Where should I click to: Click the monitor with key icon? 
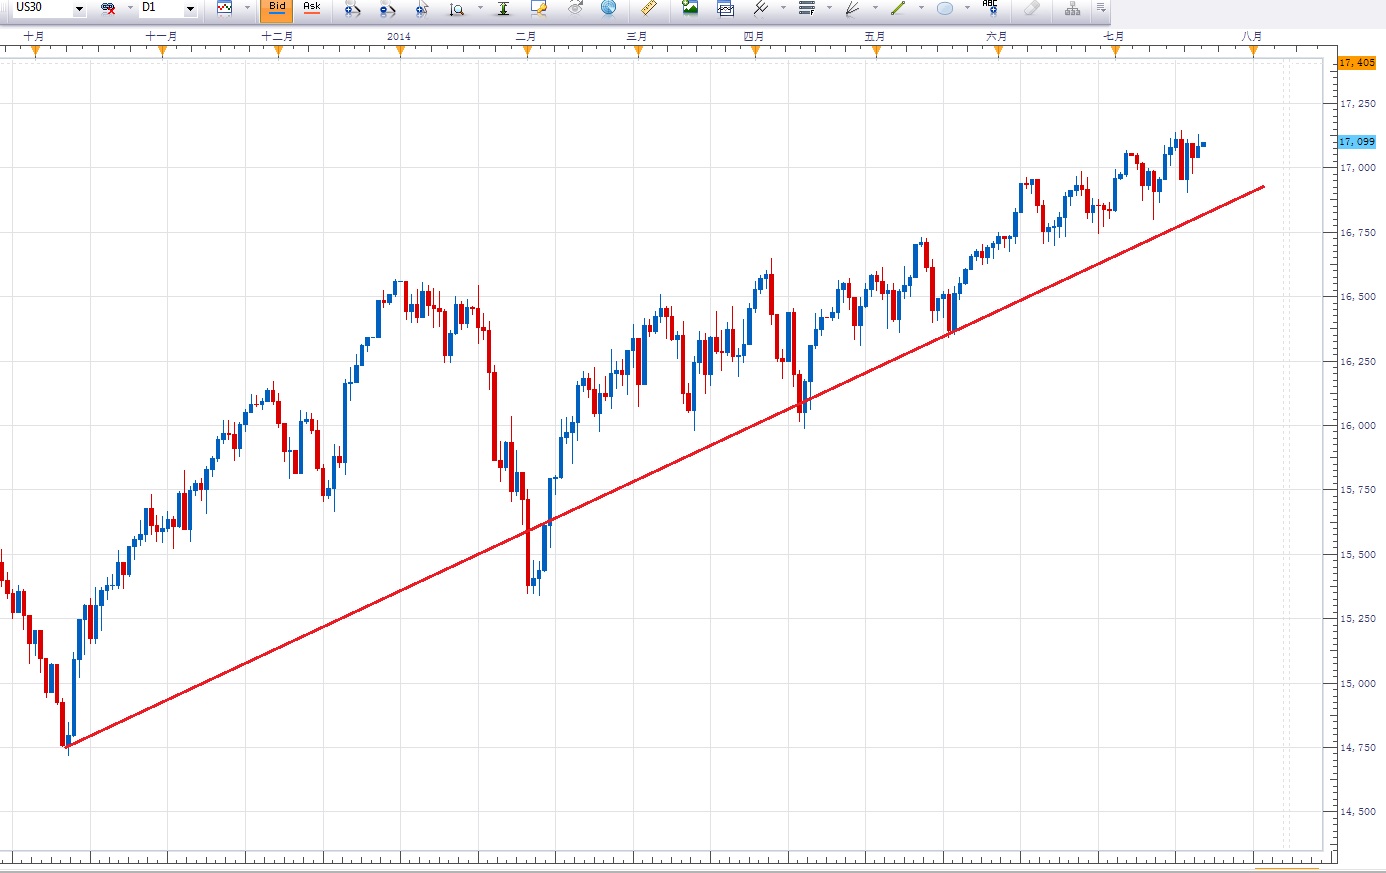point(539,8)
